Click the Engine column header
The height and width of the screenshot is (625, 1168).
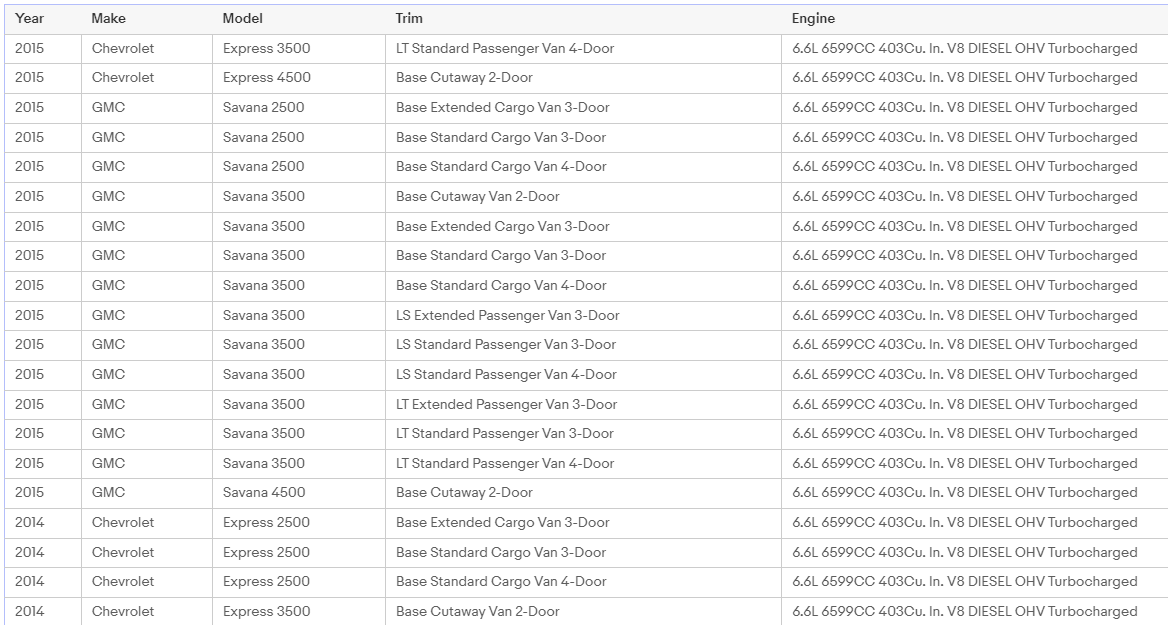click(x=813, y=19)
